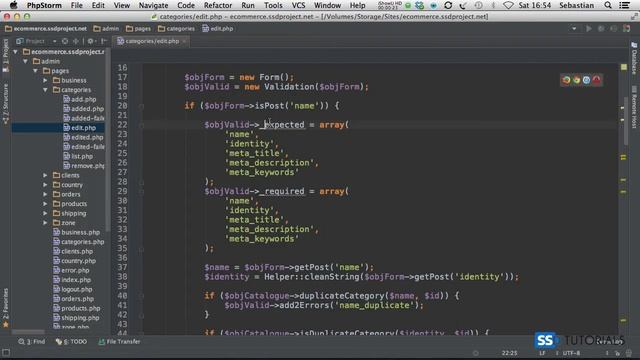The width and height of the screenshot is (640, 360).
Task: Expand the zone folder
Action: pos(45,223)
